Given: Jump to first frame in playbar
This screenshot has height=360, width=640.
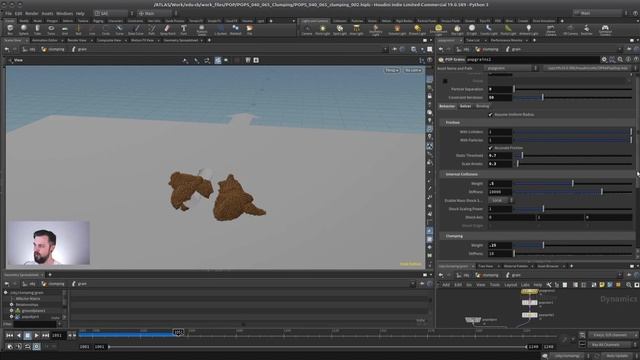Looking at the screenshot, I should (x=9, y=336).
